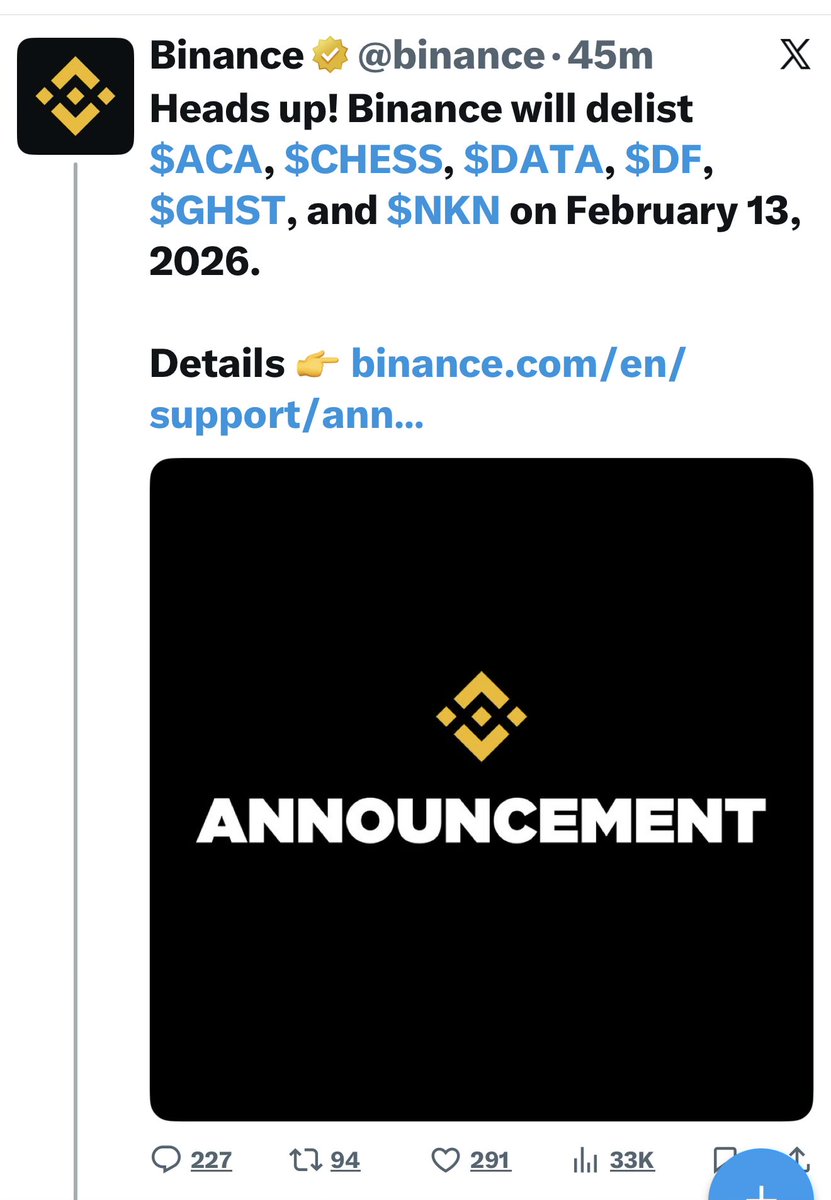Click the share upload icon
The image size is (831, 1200).
[x=800, y=1157]
